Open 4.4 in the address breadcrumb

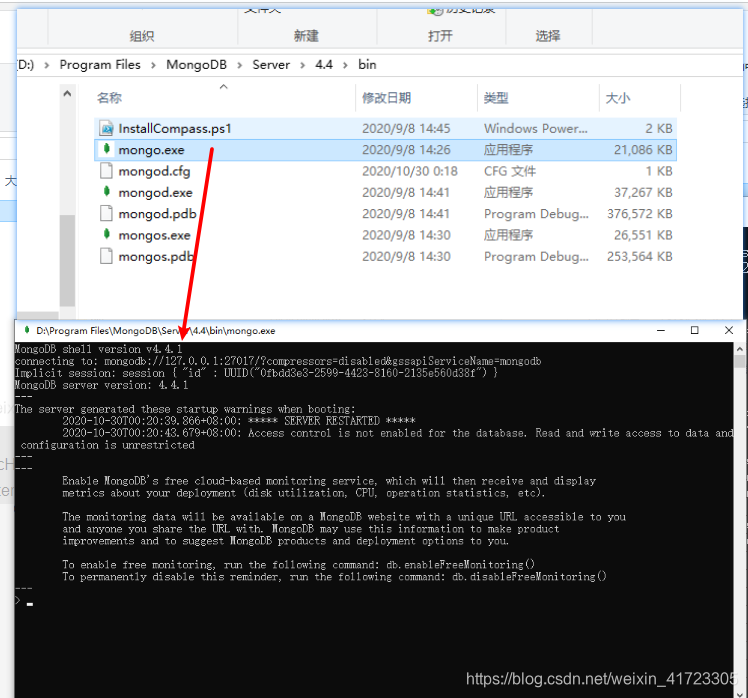point(324,65)
